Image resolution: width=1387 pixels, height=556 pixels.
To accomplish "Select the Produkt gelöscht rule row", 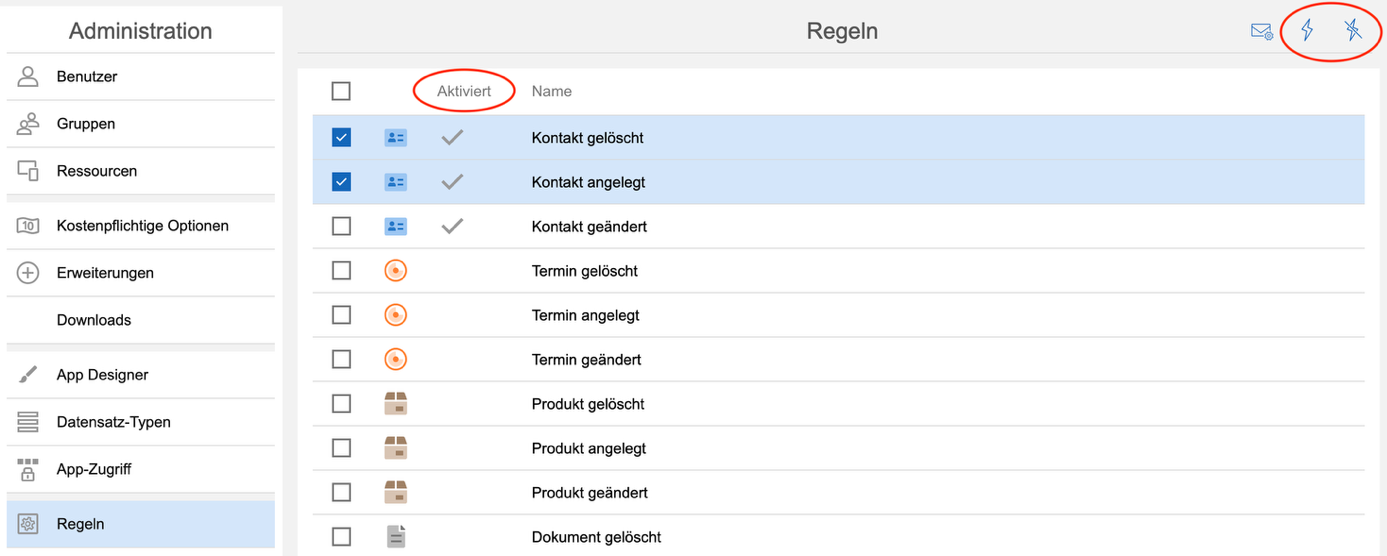I will [x=588, y=404].
